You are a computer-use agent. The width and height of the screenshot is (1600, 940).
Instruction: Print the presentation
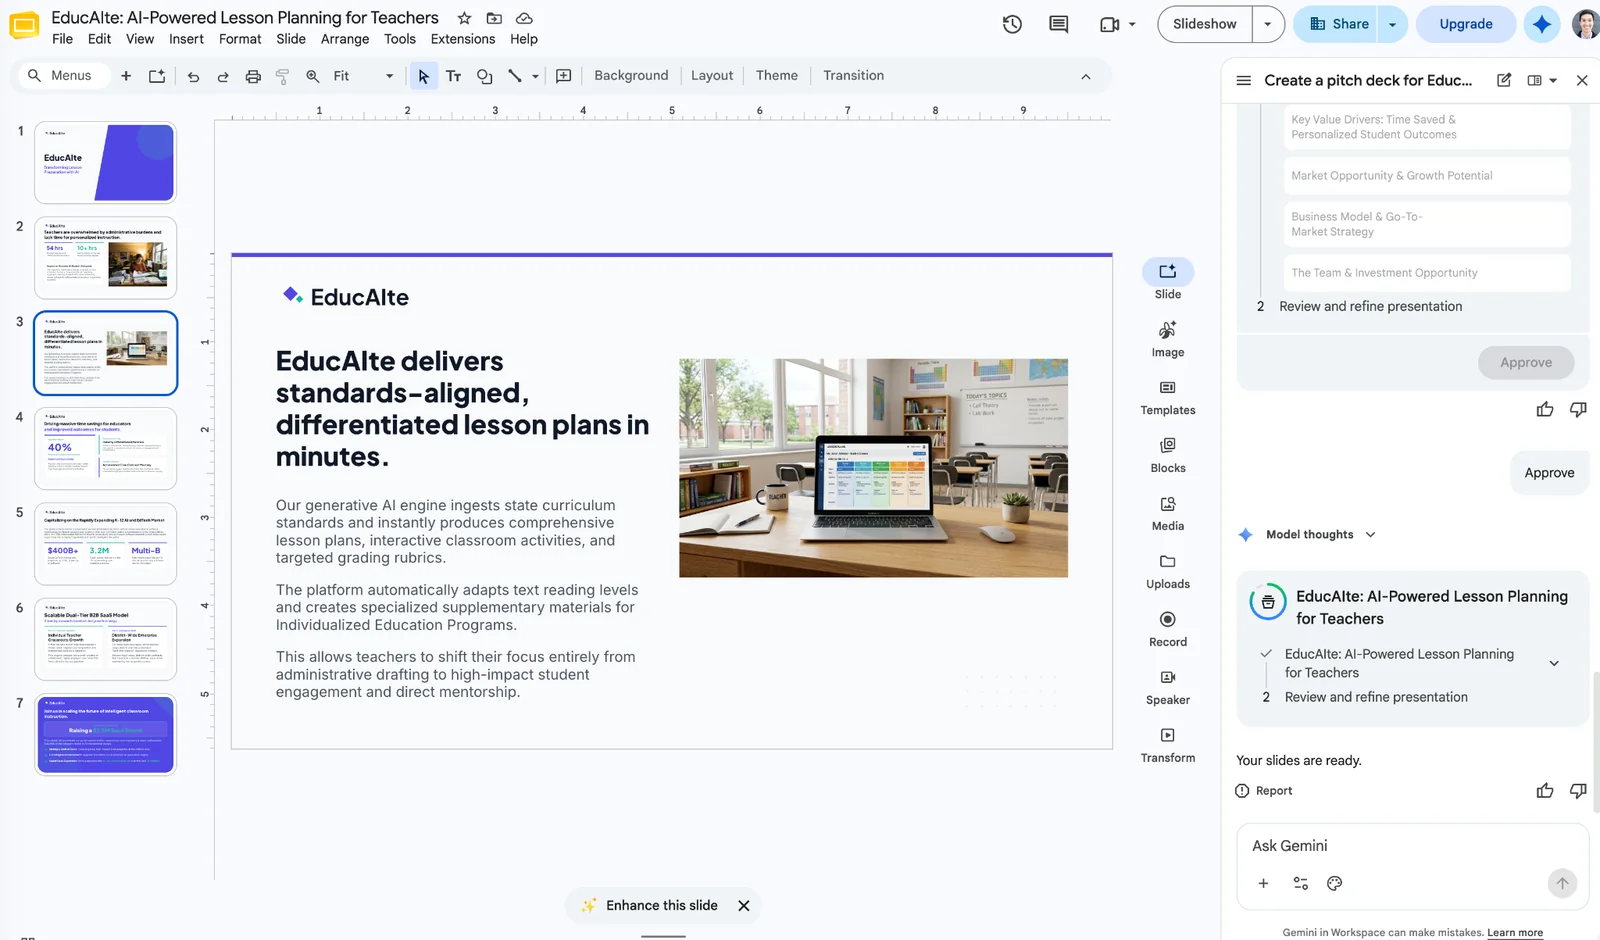(253, 76)
